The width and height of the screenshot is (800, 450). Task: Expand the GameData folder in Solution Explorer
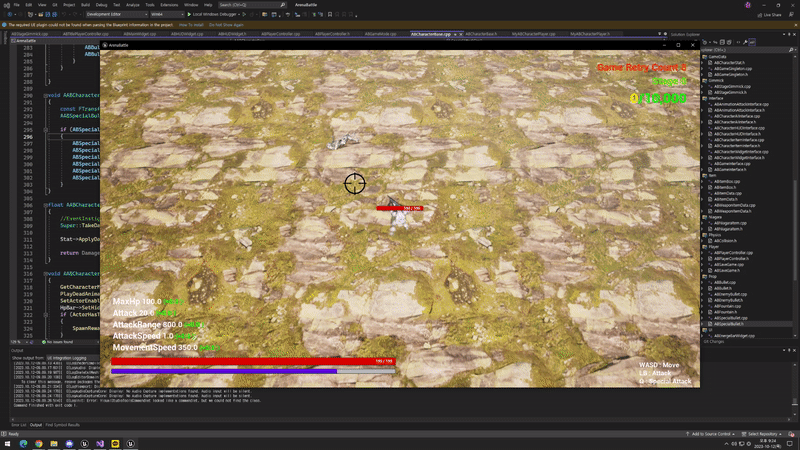pos(714,57)
